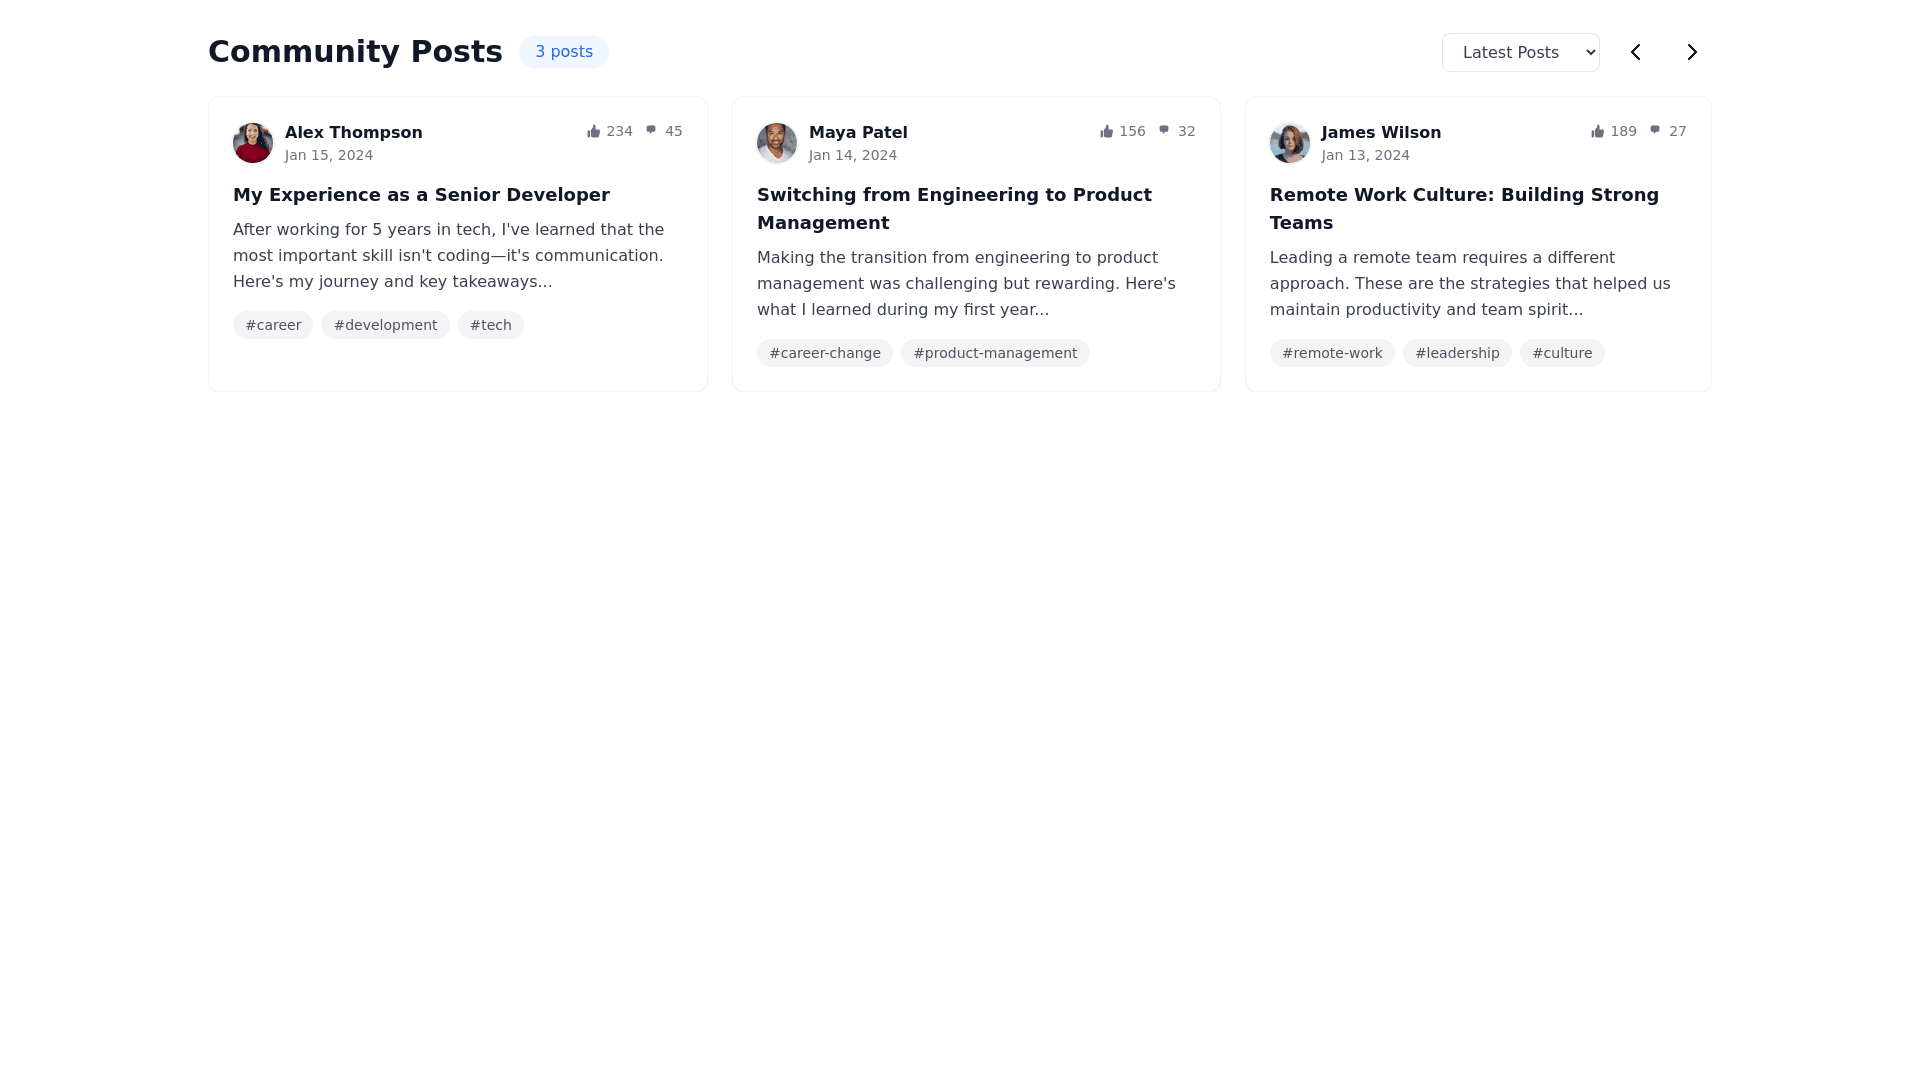This screenshot has height=1080, width=1920.
Task: Select the #leadership tag
Action: pos(1457,353)
